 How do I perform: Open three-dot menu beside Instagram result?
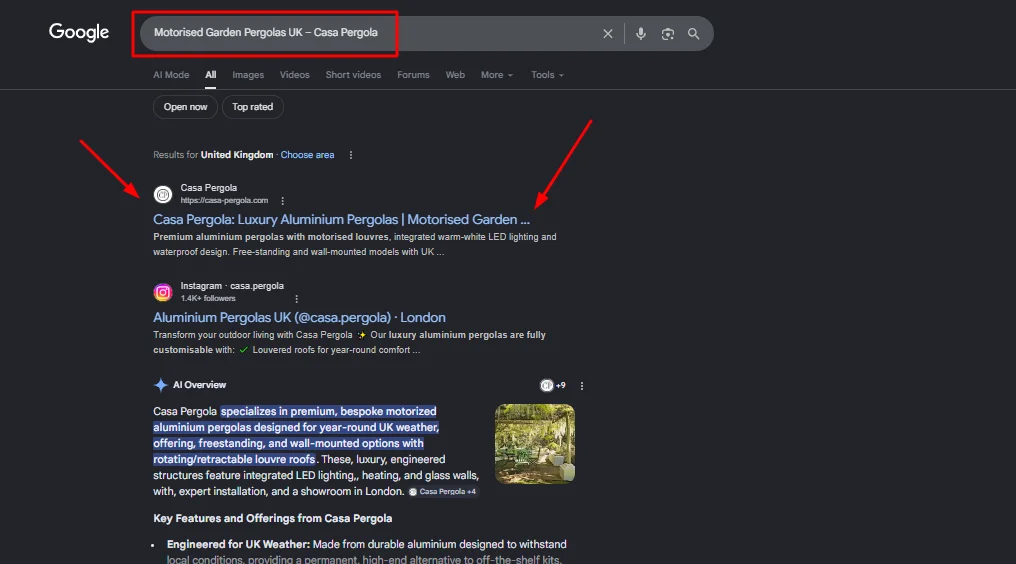pyautogui.click(x=296, y=298)
